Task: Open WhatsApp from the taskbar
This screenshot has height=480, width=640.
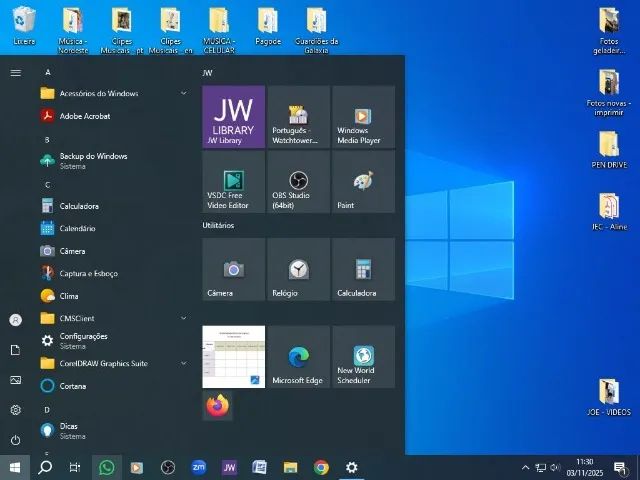Action: coord(107,467)
